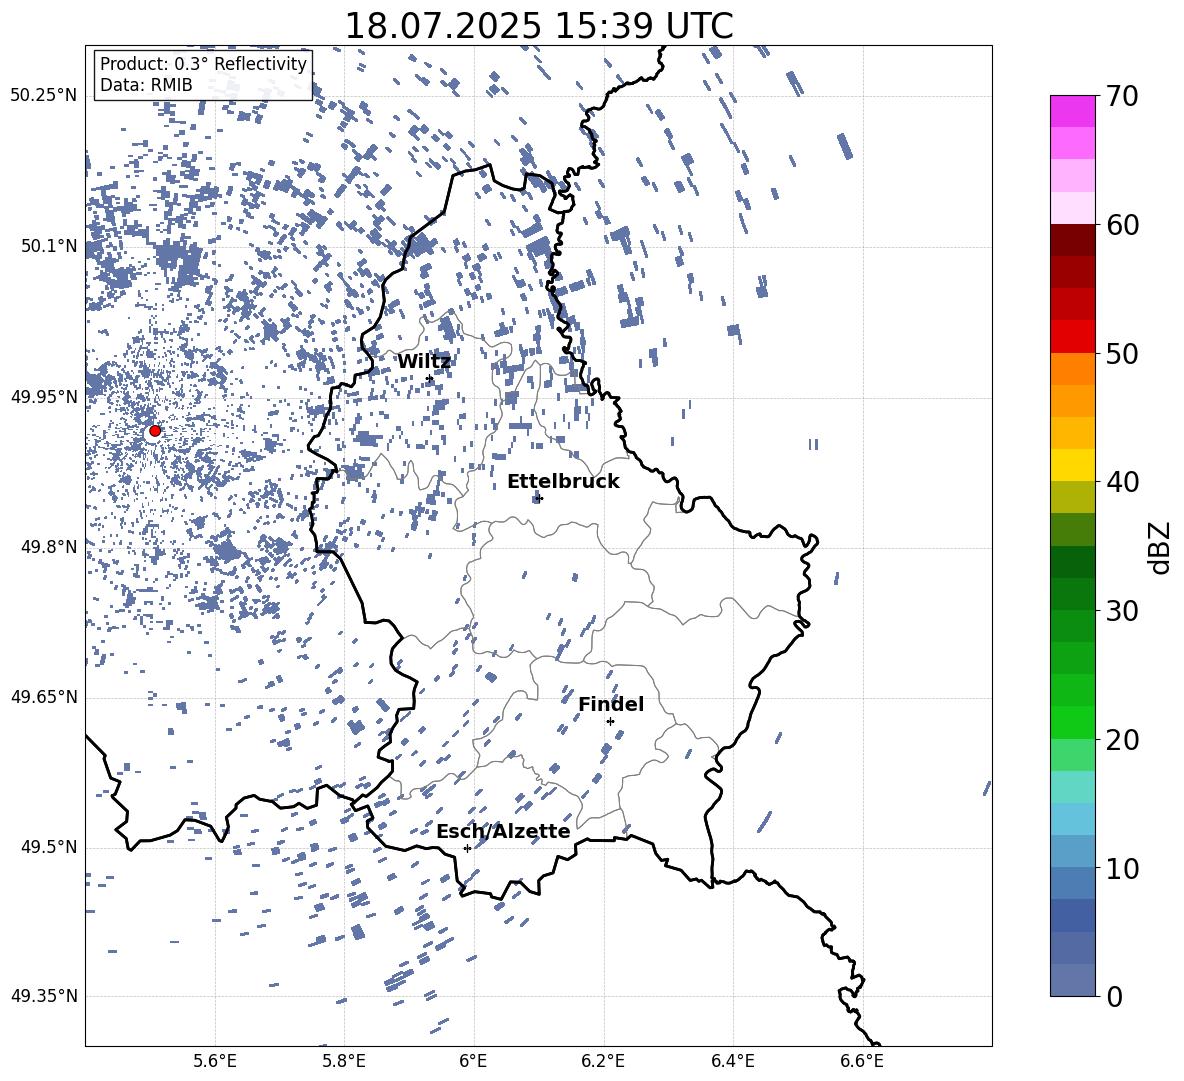Click the latitude label '49.8°N'
This screenshot has height=1081, width=1184.
(49, 547)
